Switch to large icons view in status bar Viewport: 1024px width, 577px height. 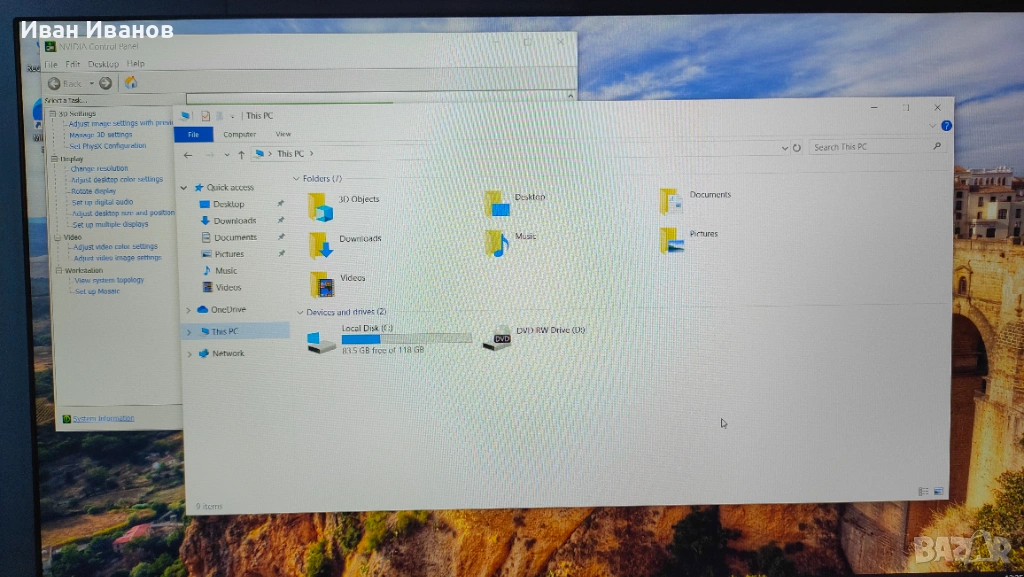938,491
